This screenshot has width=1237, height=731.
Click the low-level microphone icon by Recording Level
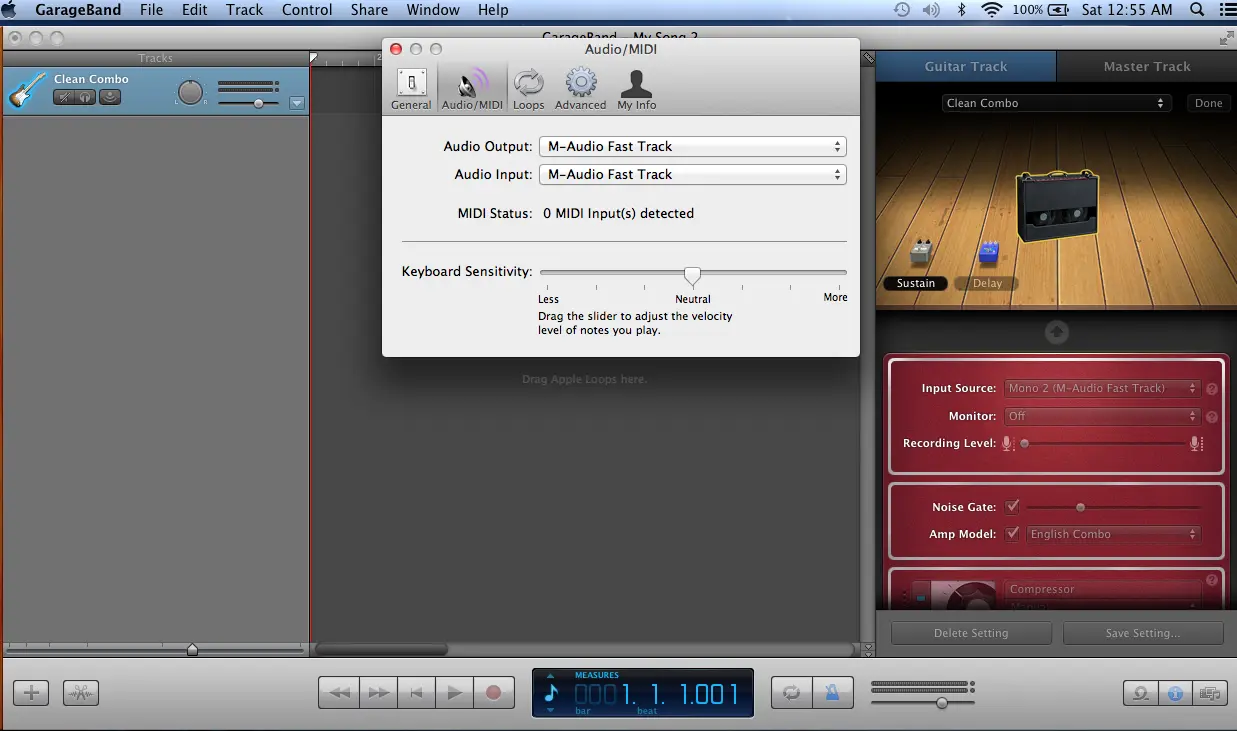click(x=1008, y=443)
